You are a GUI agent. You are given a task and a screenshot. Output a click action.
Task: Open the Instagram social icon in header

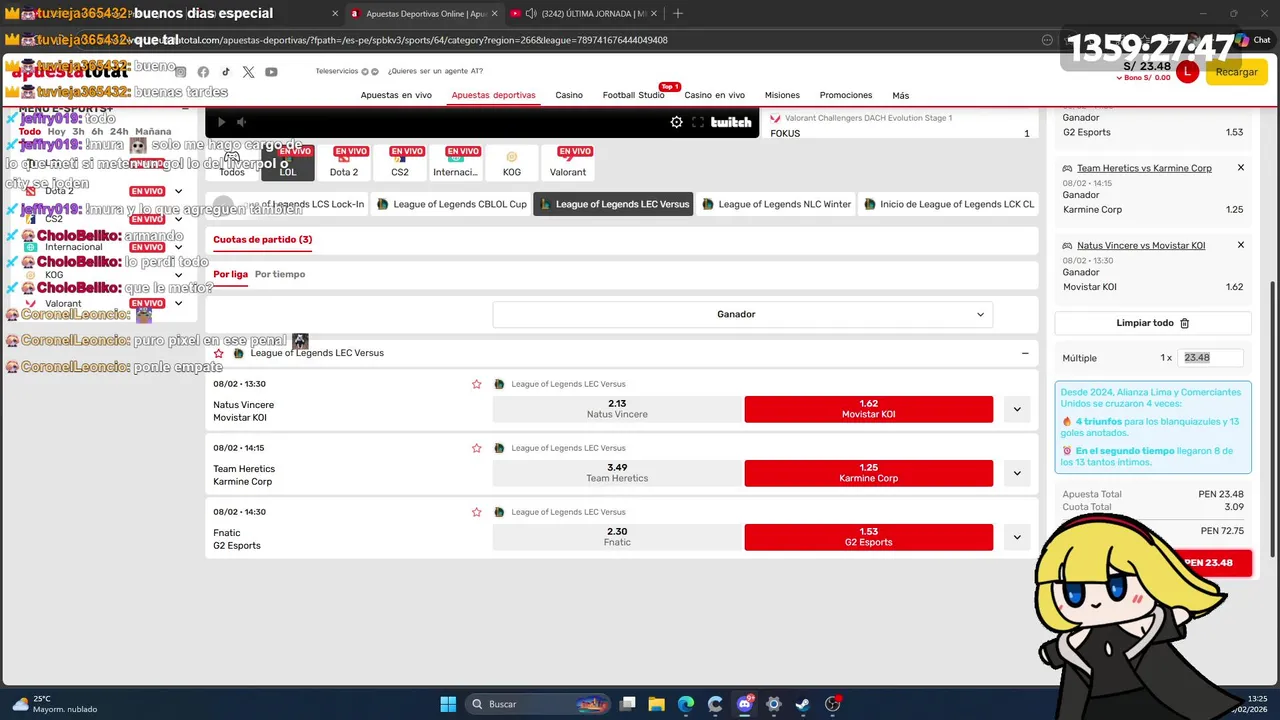[180, 72]
